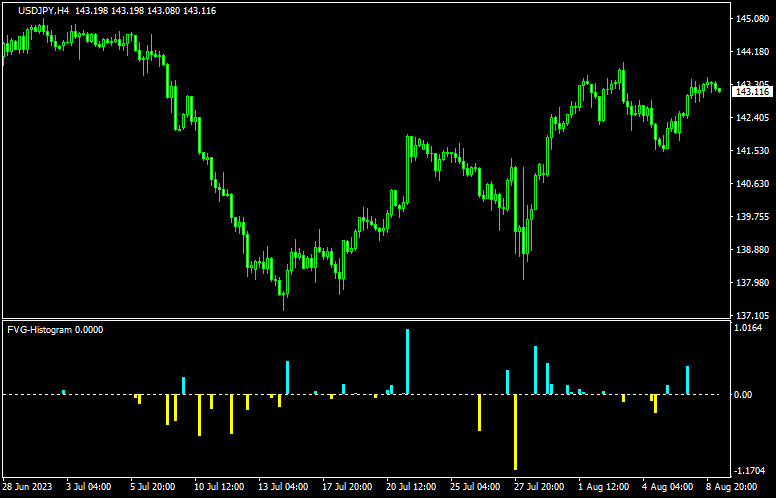Select the tallest cyan histogram bar near 20 Jul
The height and width of the screenshot is (498, 776).
[408, 361]
